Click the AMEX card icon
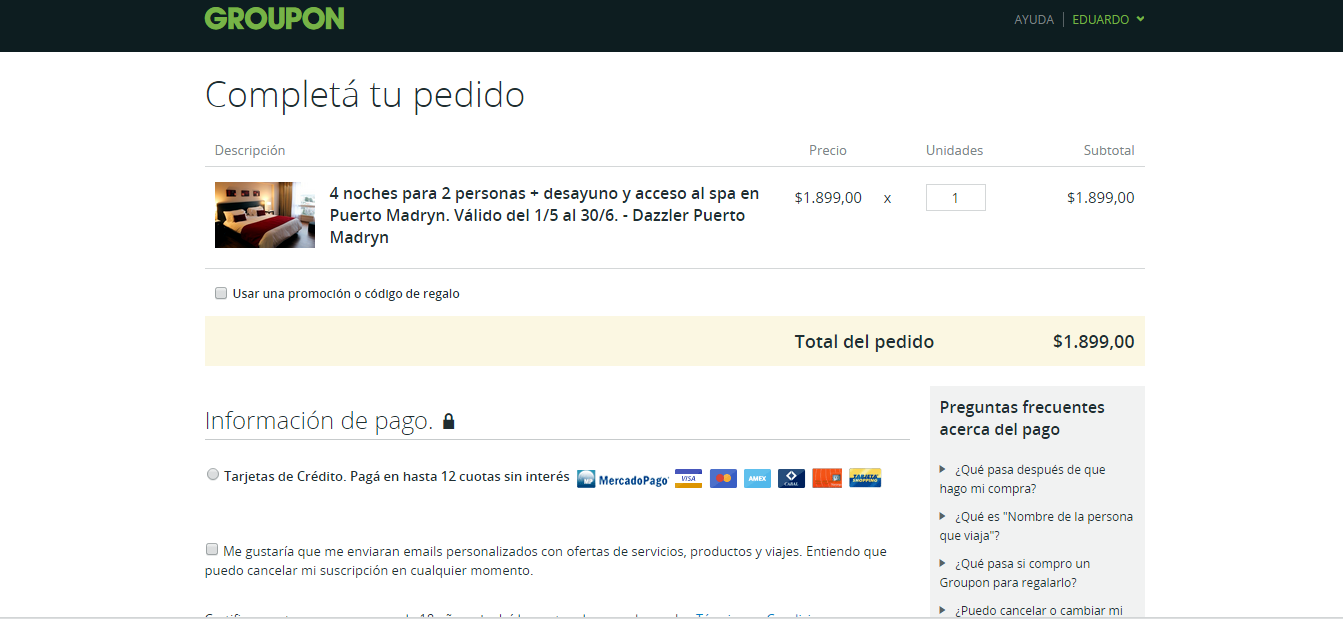Screen dimensions: 1343x619 757,478
